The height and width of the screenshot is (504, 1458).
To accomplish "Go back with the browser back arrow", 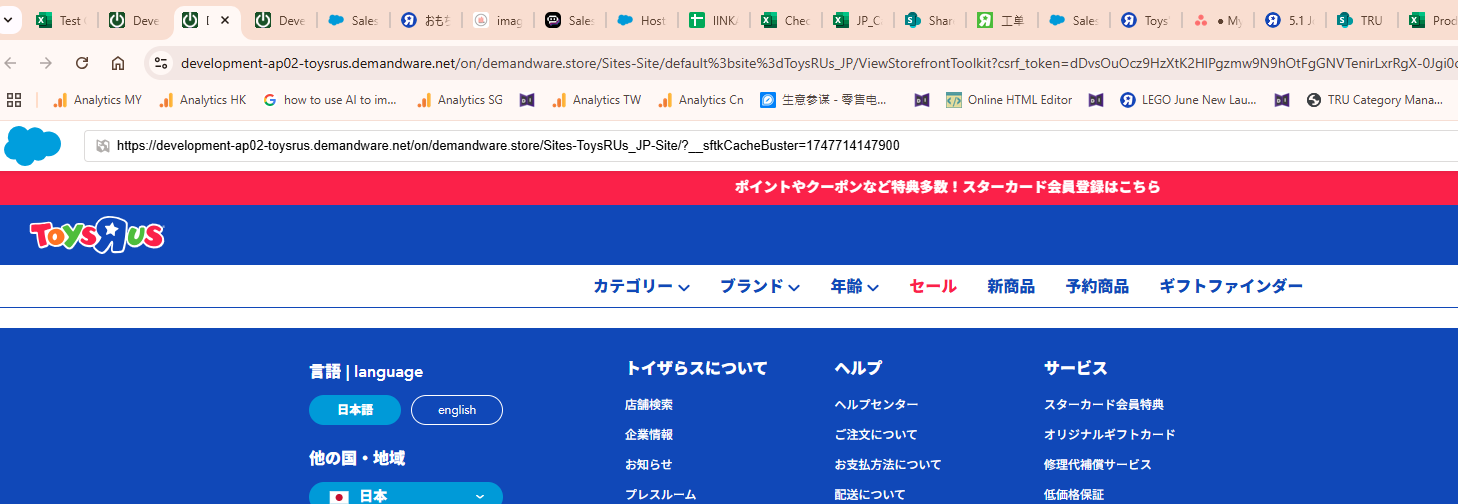I will pos(11,63).
